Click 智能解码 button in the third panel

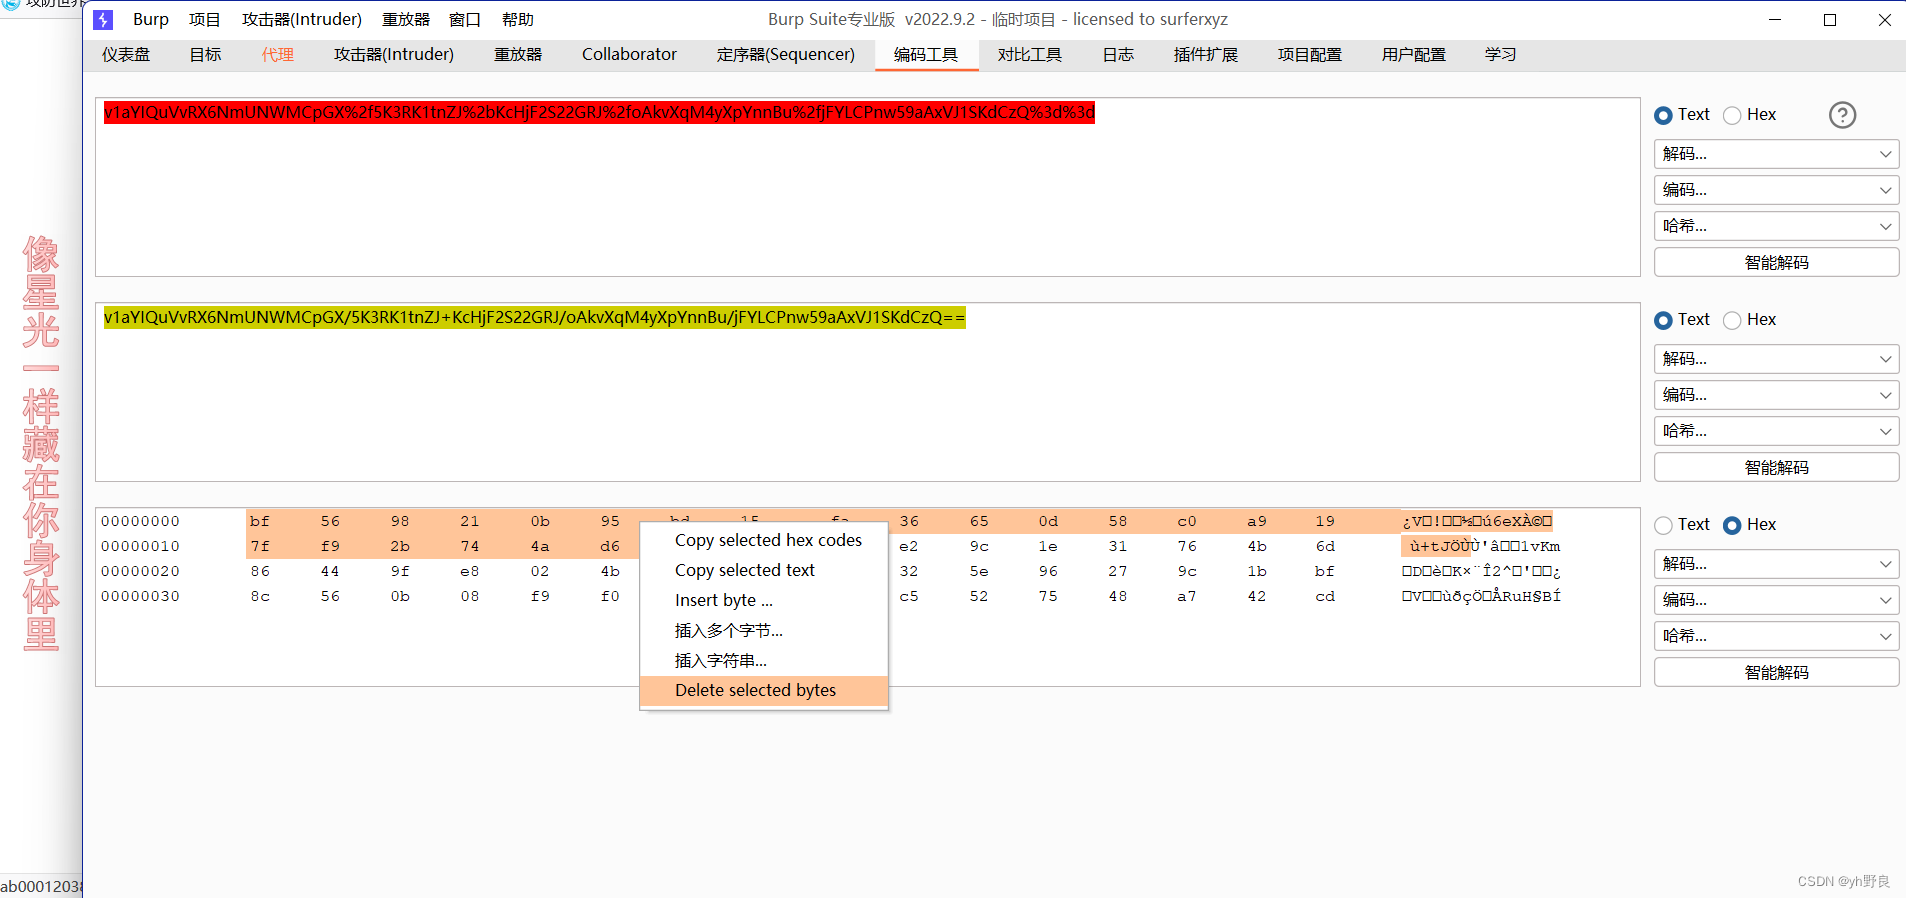(x=1776, y=672)
